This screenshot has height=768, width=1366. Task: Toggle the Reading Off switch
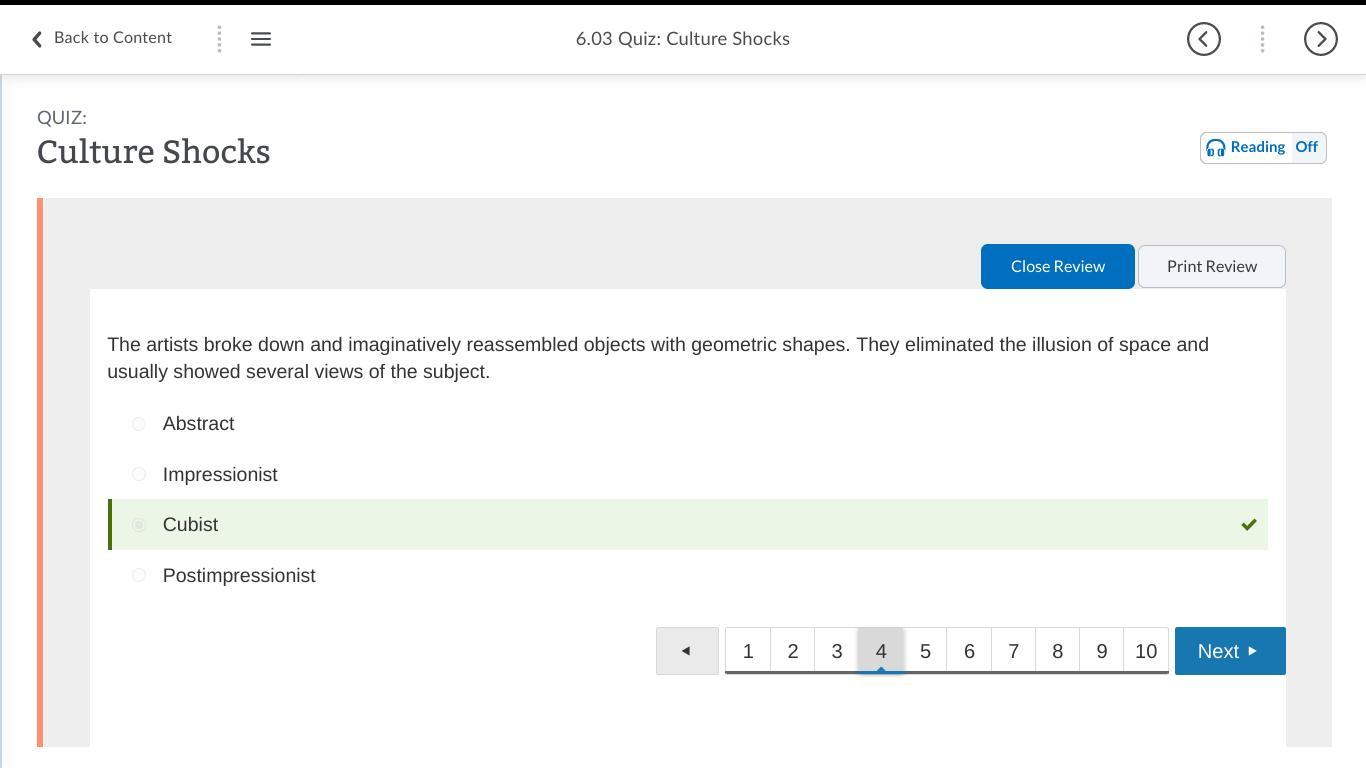point(1307,148)
